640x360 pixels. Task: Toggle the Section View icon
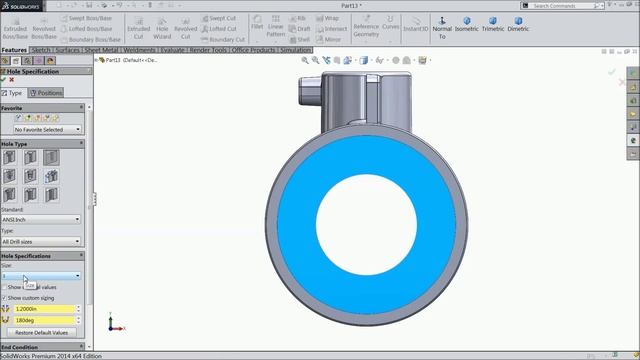(337, 60)
